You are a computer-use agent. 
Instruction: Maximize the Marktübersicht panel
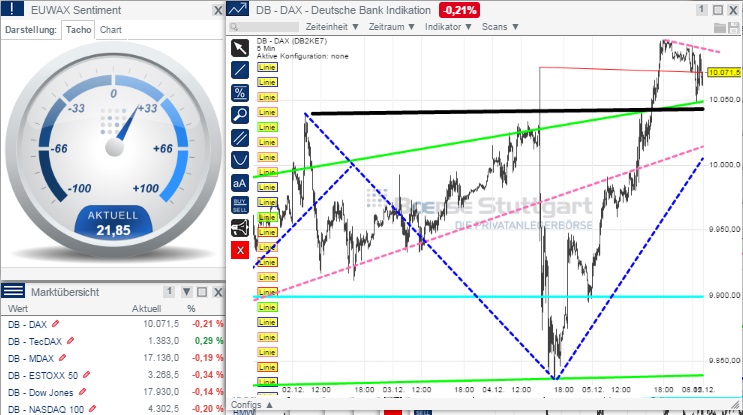(x=202, y=292)
